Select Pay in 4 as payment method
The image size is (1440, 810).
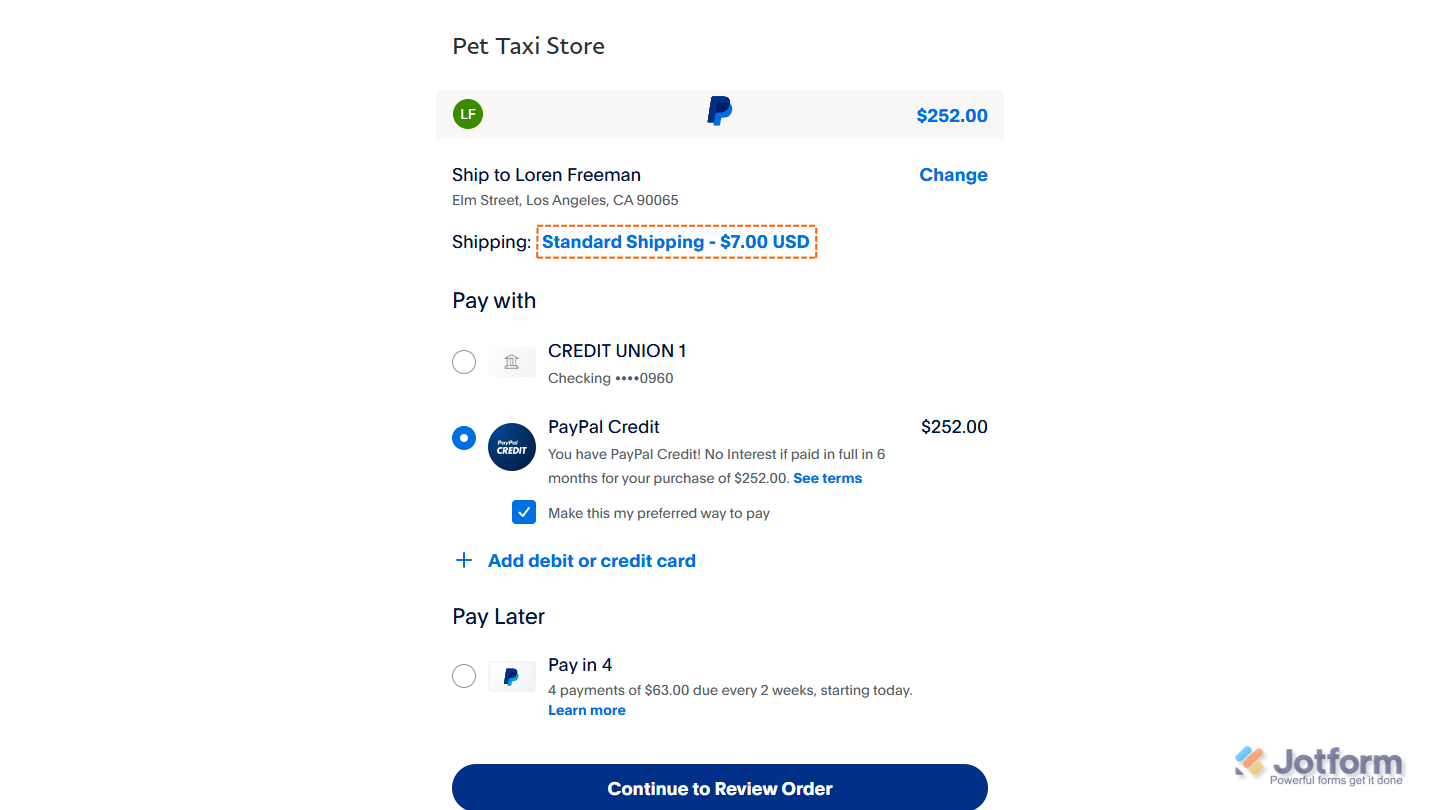[x=463, y=675]
